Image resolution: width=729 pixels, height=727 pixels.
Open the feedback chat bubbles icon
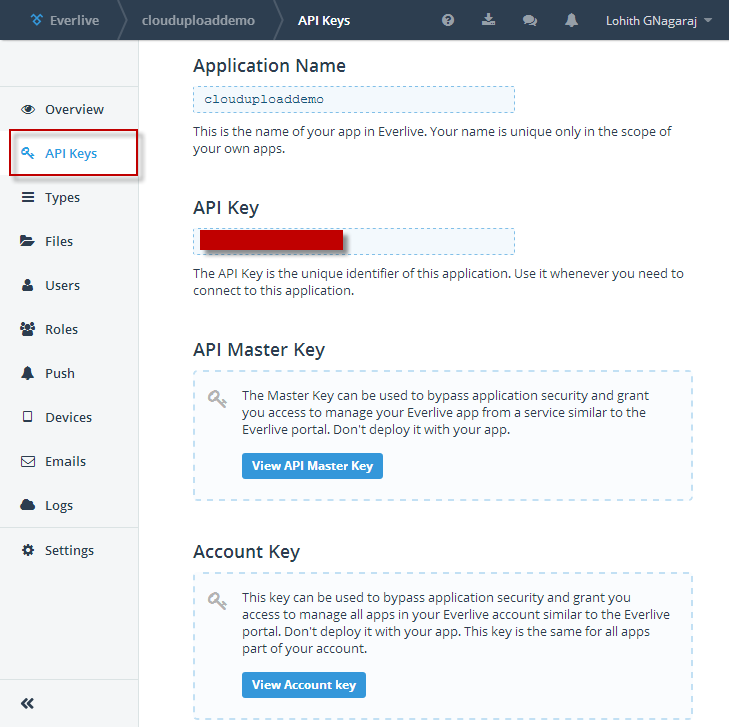point(530,20)
